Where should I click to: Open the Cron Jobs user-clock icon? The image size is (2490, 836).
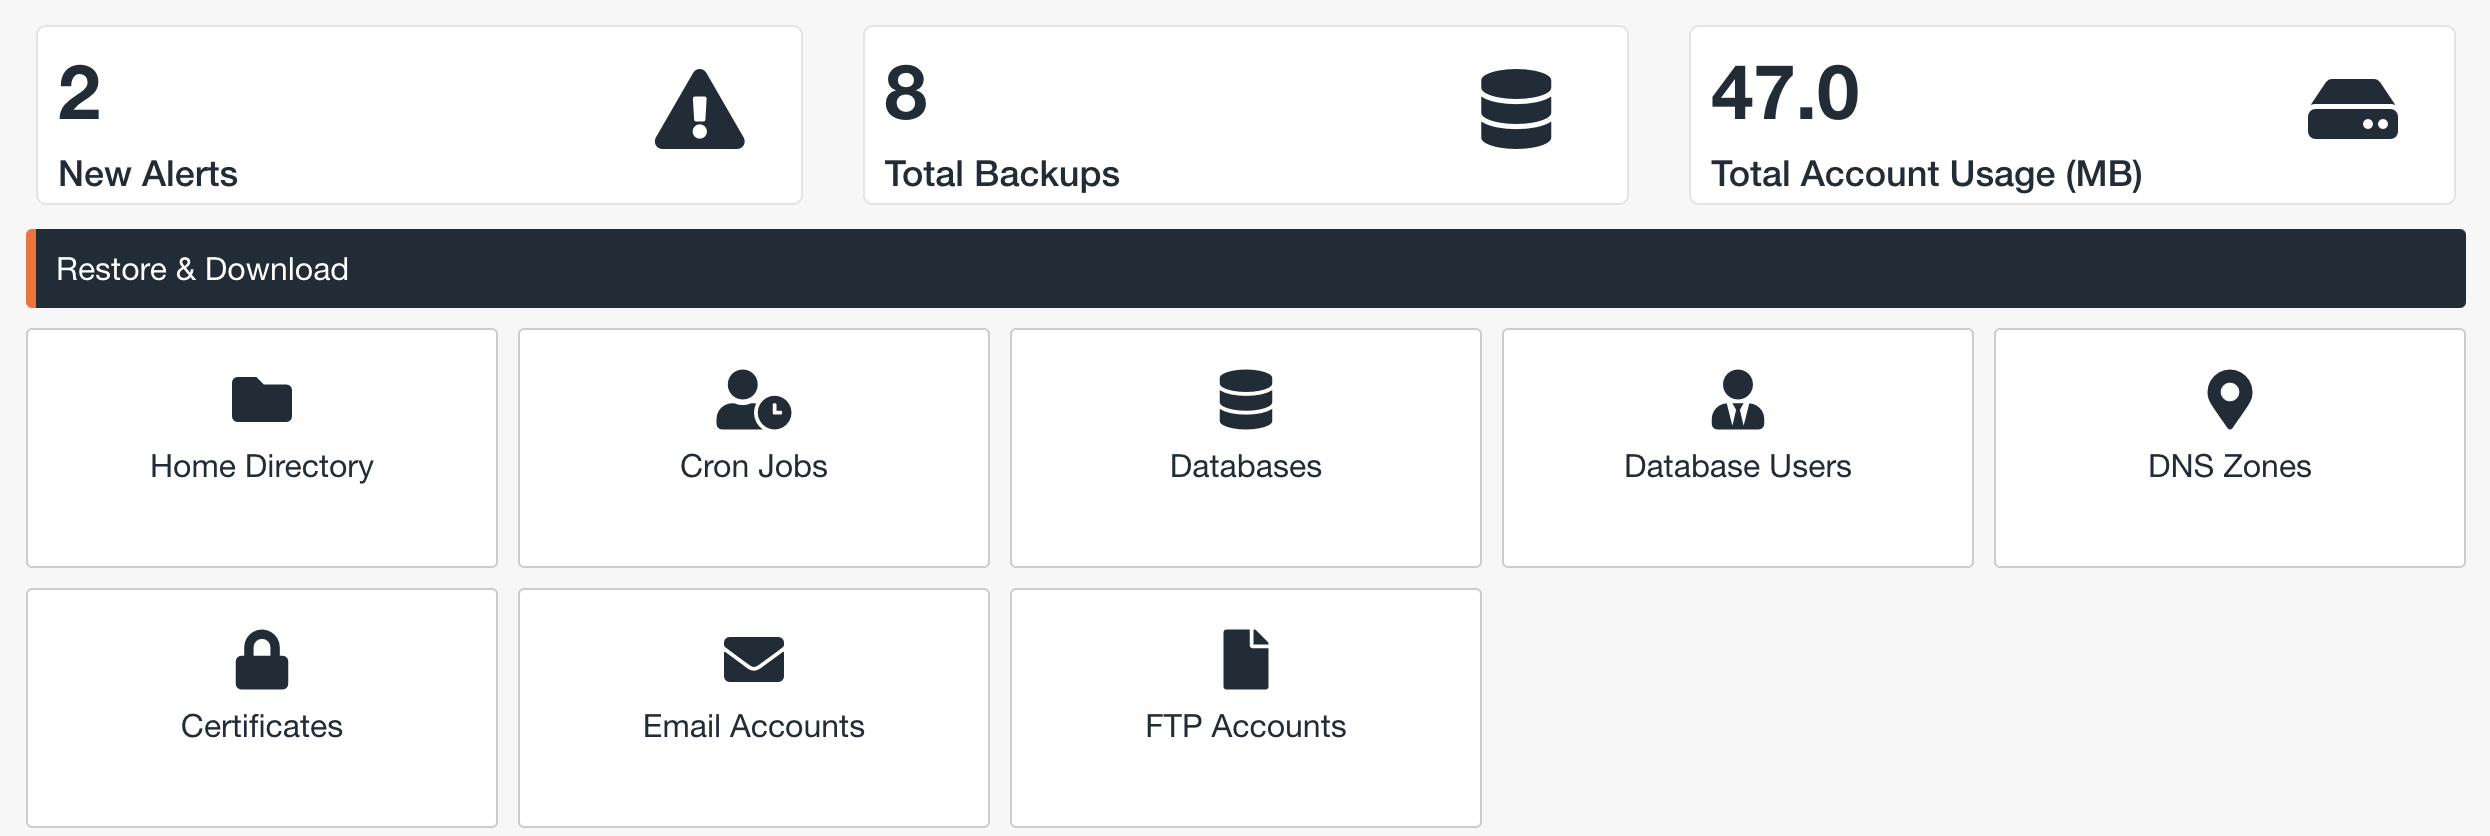754,400
